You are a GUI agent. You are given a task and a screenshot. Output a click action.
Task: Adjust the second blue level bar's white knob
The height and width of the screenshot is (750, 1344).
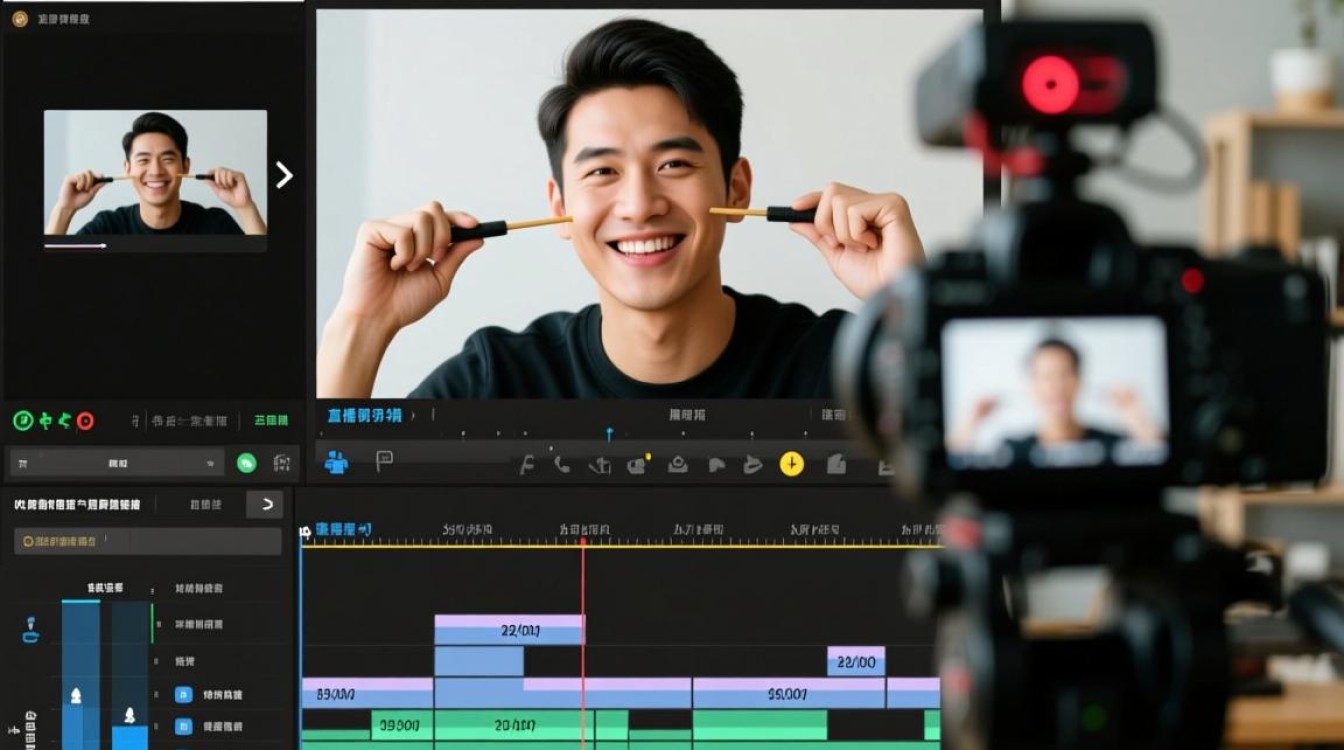pyautogui.click(x=129, y=715)
